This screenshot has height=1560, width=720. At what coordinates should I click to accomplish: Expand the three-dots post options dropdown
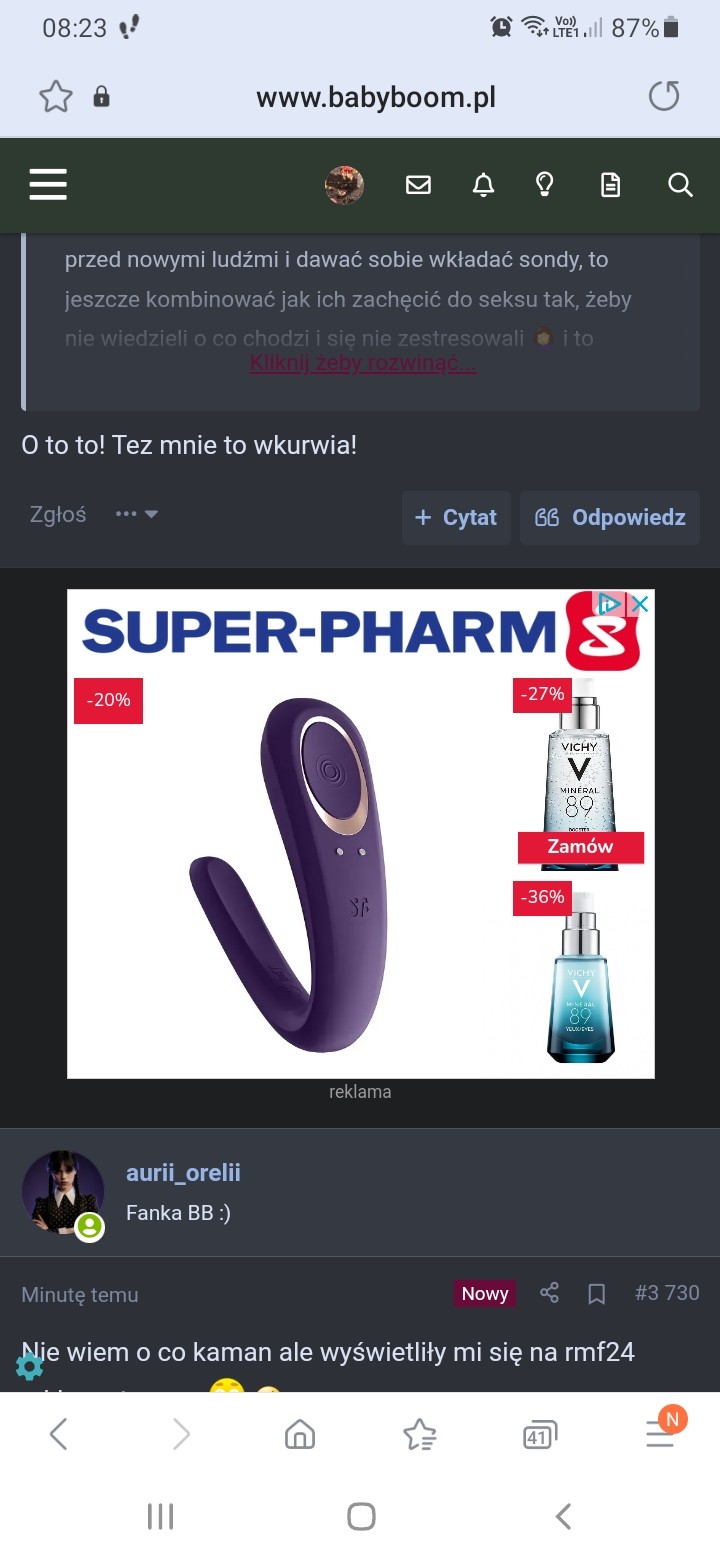click(x=137, y=514)
